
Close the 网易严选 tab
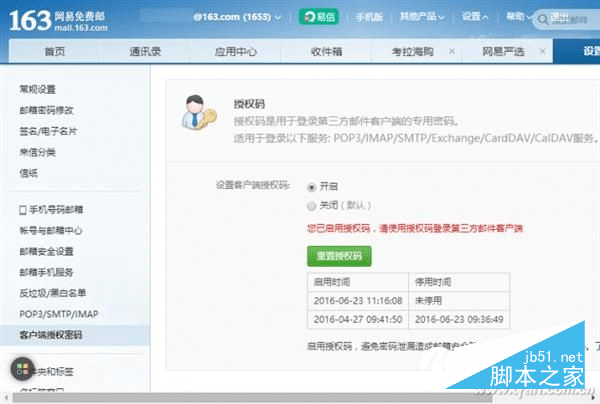542,51
